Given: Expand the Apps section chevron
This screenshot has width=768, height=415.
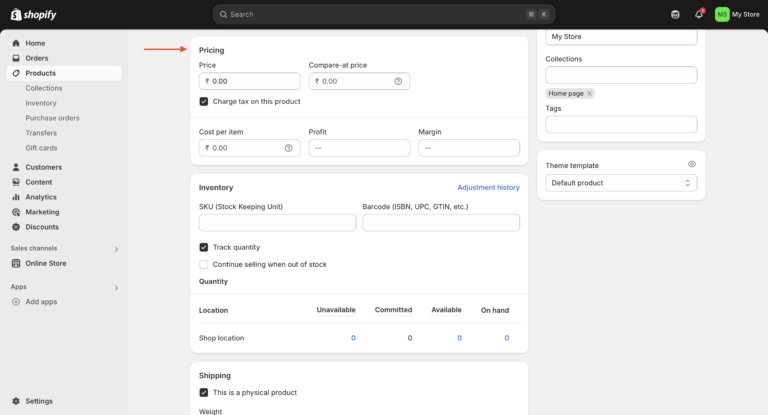Looking at the screenshot, I should click(x=116, y=287).
